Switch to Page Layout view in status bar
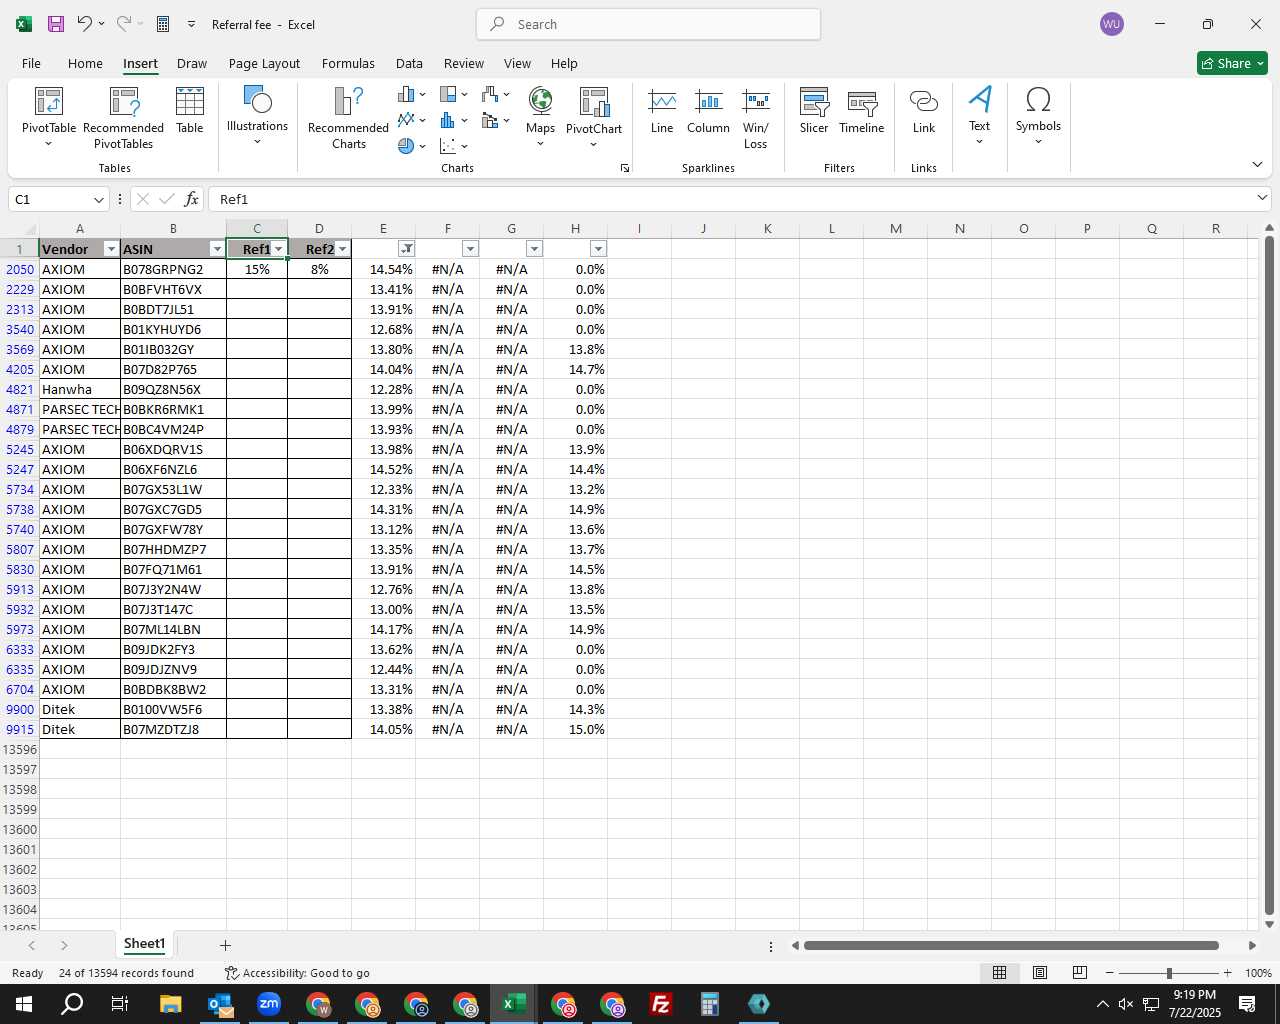 pyautogui.click(x=1040, y=973)
